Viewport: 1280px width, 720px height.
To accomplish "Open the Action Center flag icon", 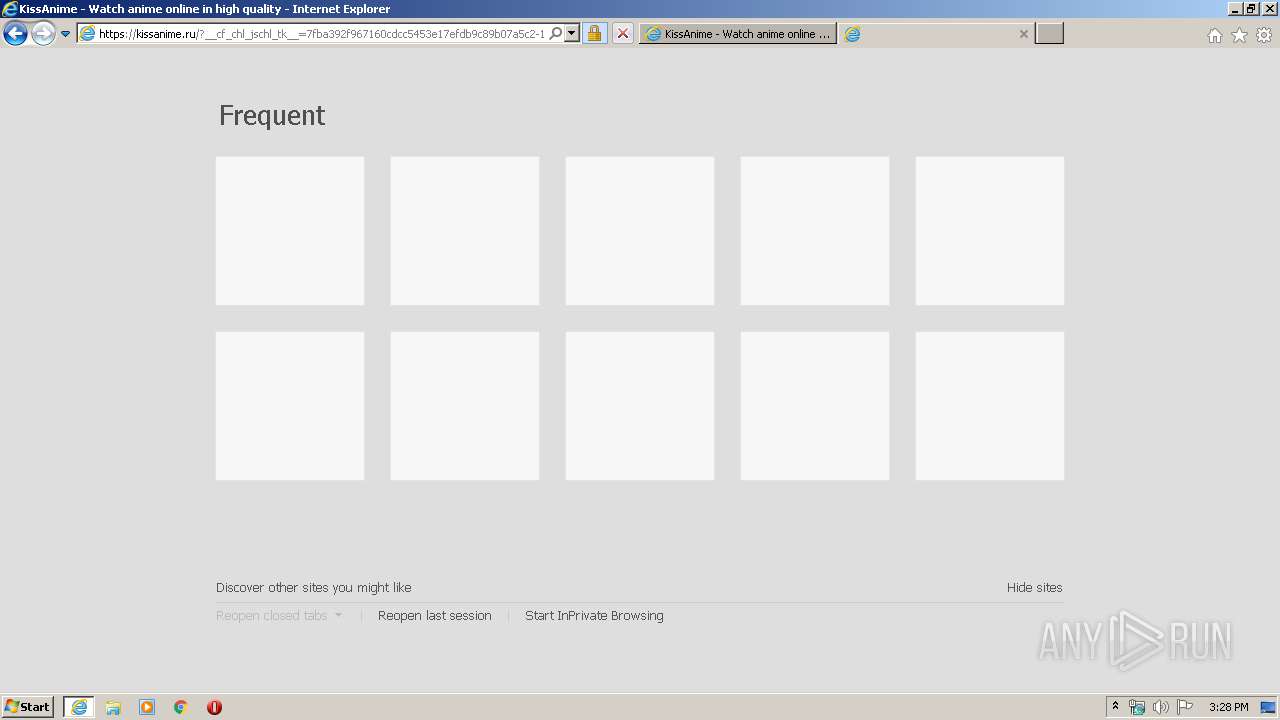I will [1185, 707].
